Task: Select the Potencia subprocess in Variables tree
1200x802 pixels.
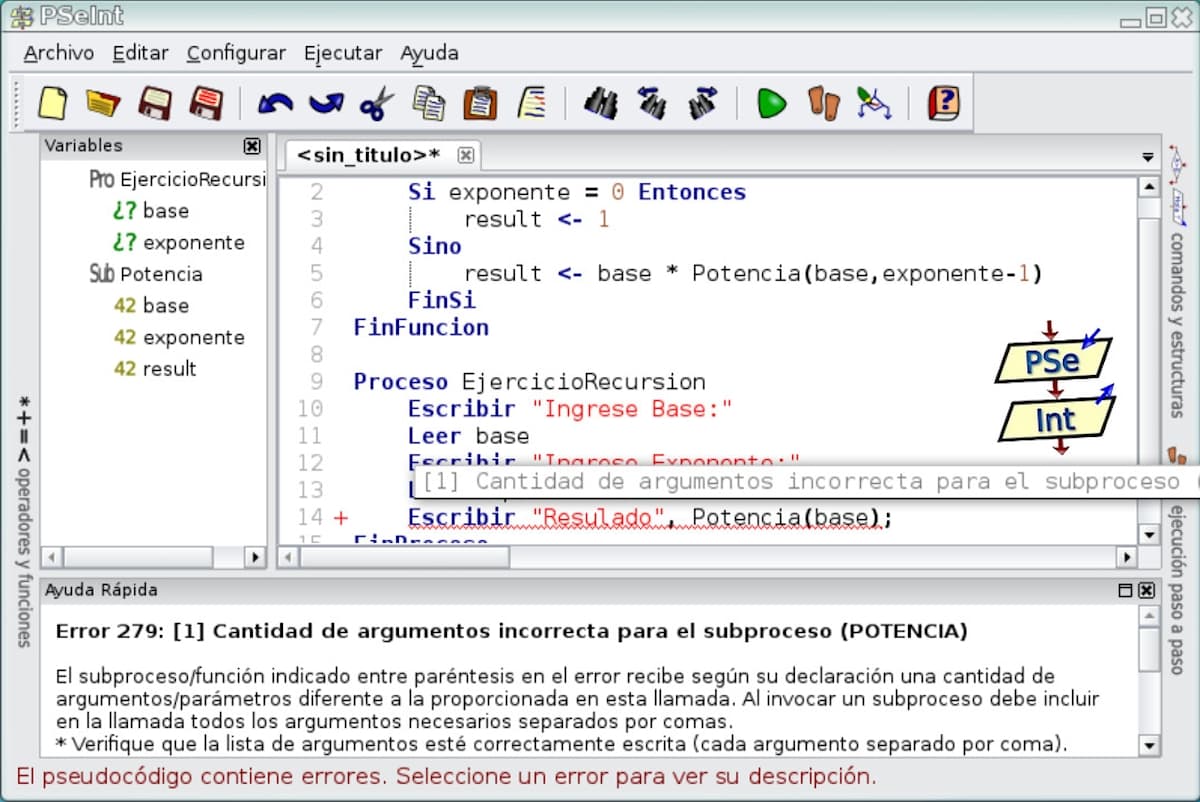Action: [x=160, y=274]
